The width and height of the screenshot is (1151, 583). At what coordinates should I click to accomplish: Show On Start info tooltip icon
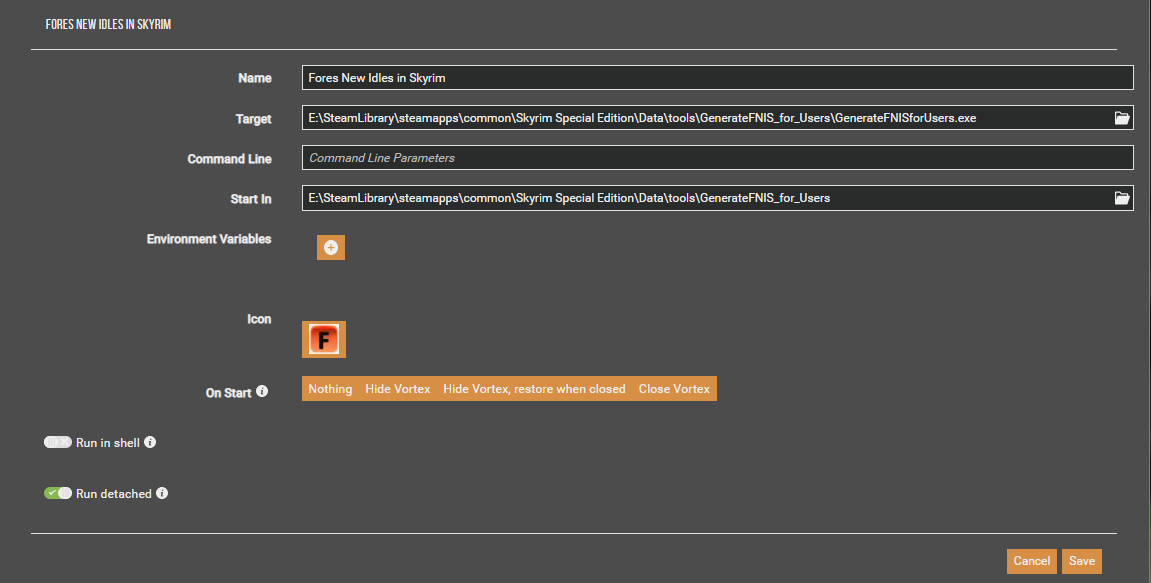262,391
